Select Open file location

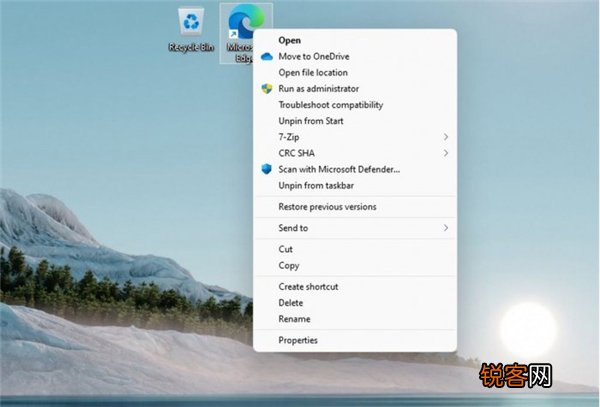(313, 72)
